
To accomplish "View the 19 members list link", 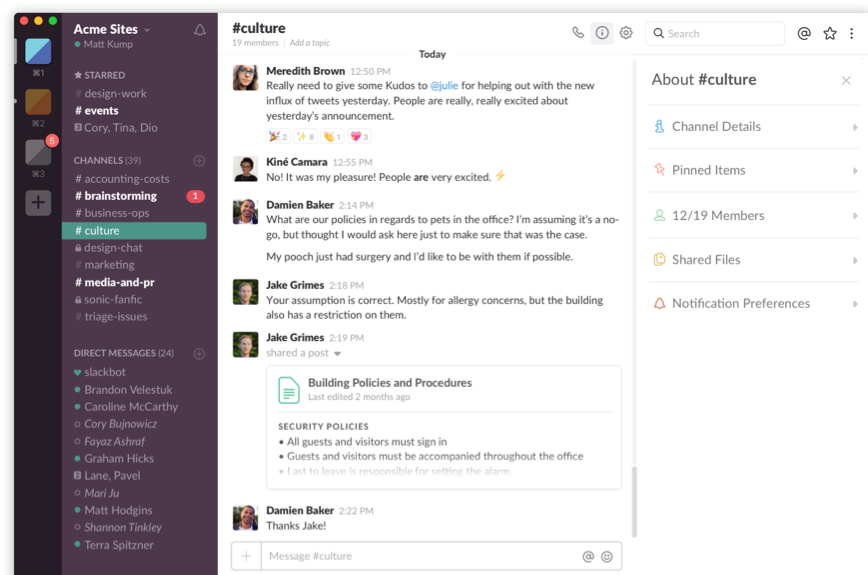I will tap(255, 43).
